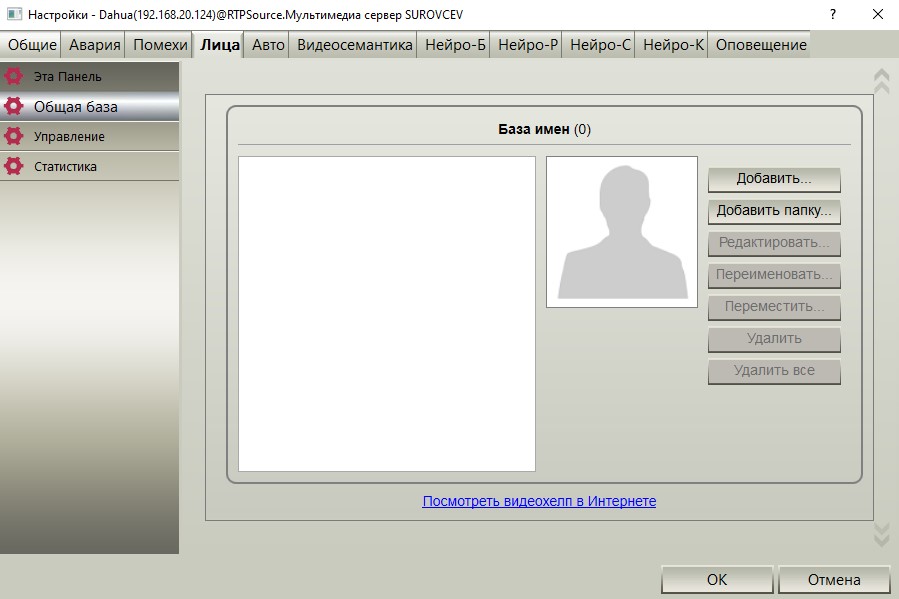This screenshot has height=599, width=899.
Task: Click the gear icon beside Эта Панель
Action: click(x=14, y=76)
